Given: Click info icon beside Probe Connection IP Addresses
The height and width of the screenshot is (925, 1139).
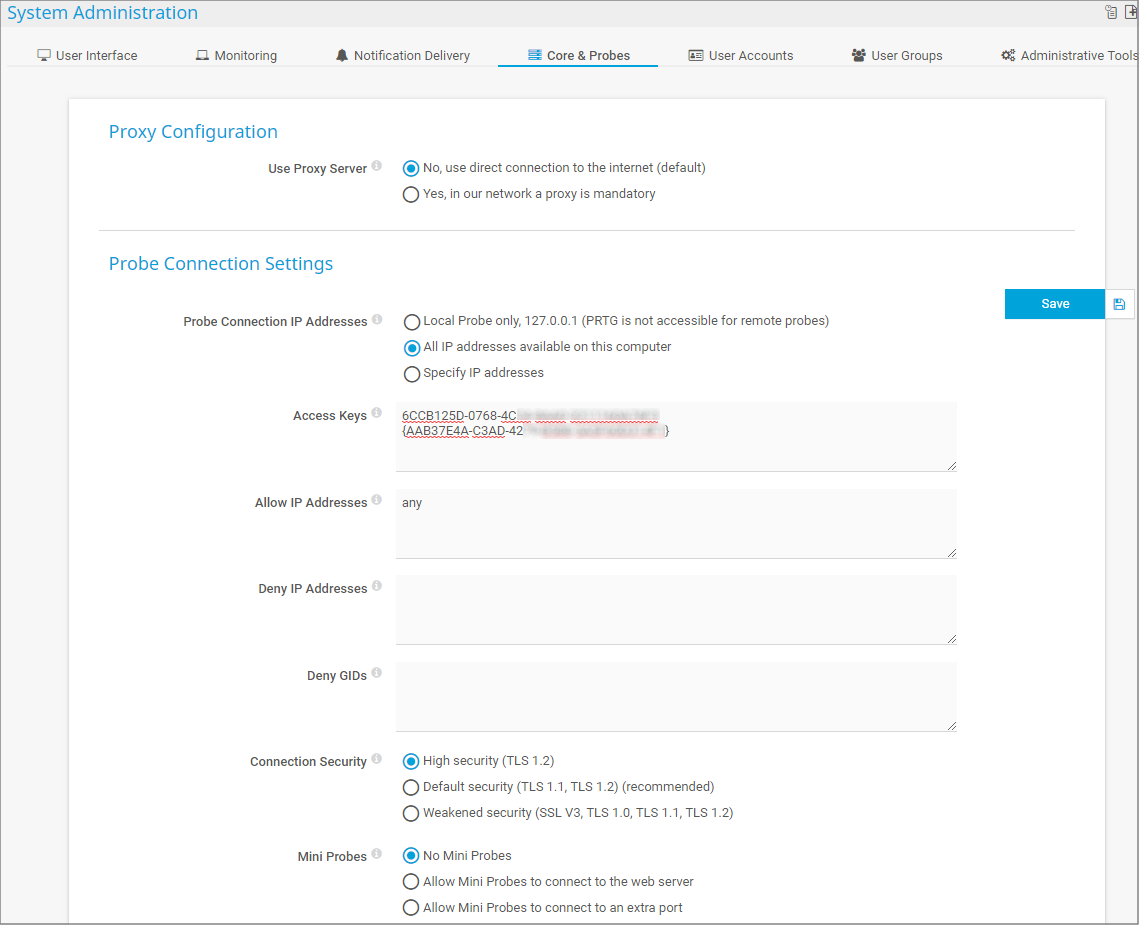Looking at the screenshot, I should 377,320.
